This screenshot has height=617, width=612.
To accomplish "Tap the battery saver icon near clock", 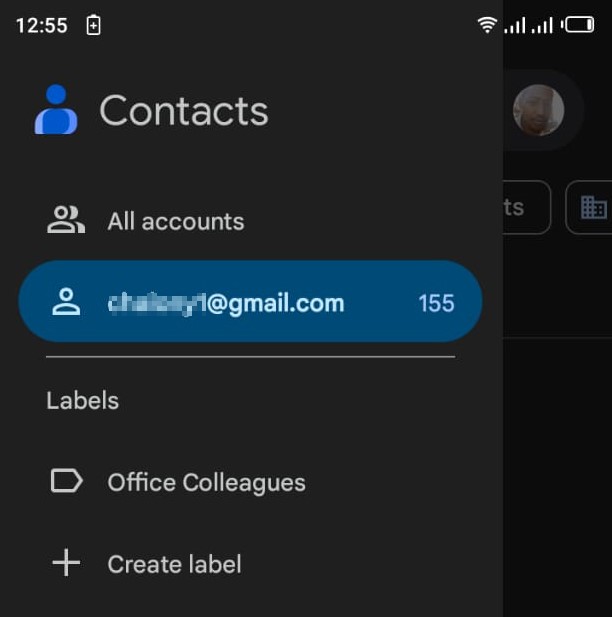I will tap(93, 25).
